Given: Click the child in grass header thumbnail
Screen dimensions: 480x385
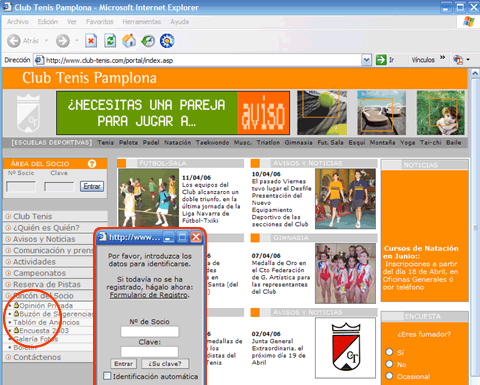Looking at the screenshot, I should click(x=440, y=112).
